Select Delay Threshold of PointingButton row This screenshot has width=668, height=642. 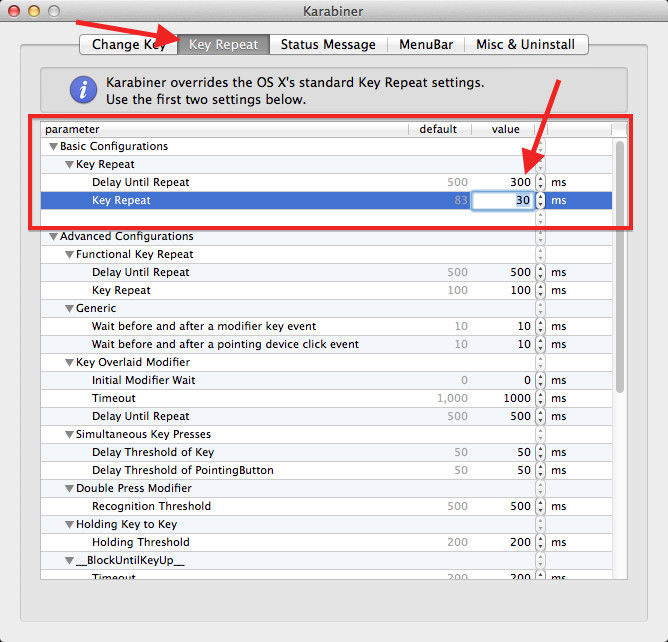coord(326,470)
